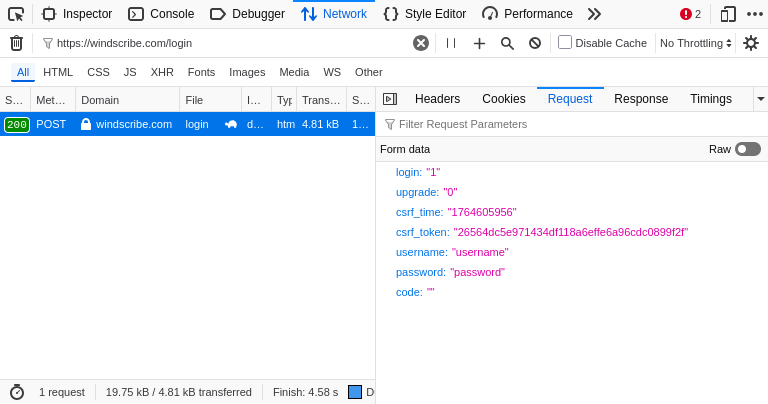Toggle the Raw form data switch
This screenshot has width=768, height=404.
click(x=747, y=149)
